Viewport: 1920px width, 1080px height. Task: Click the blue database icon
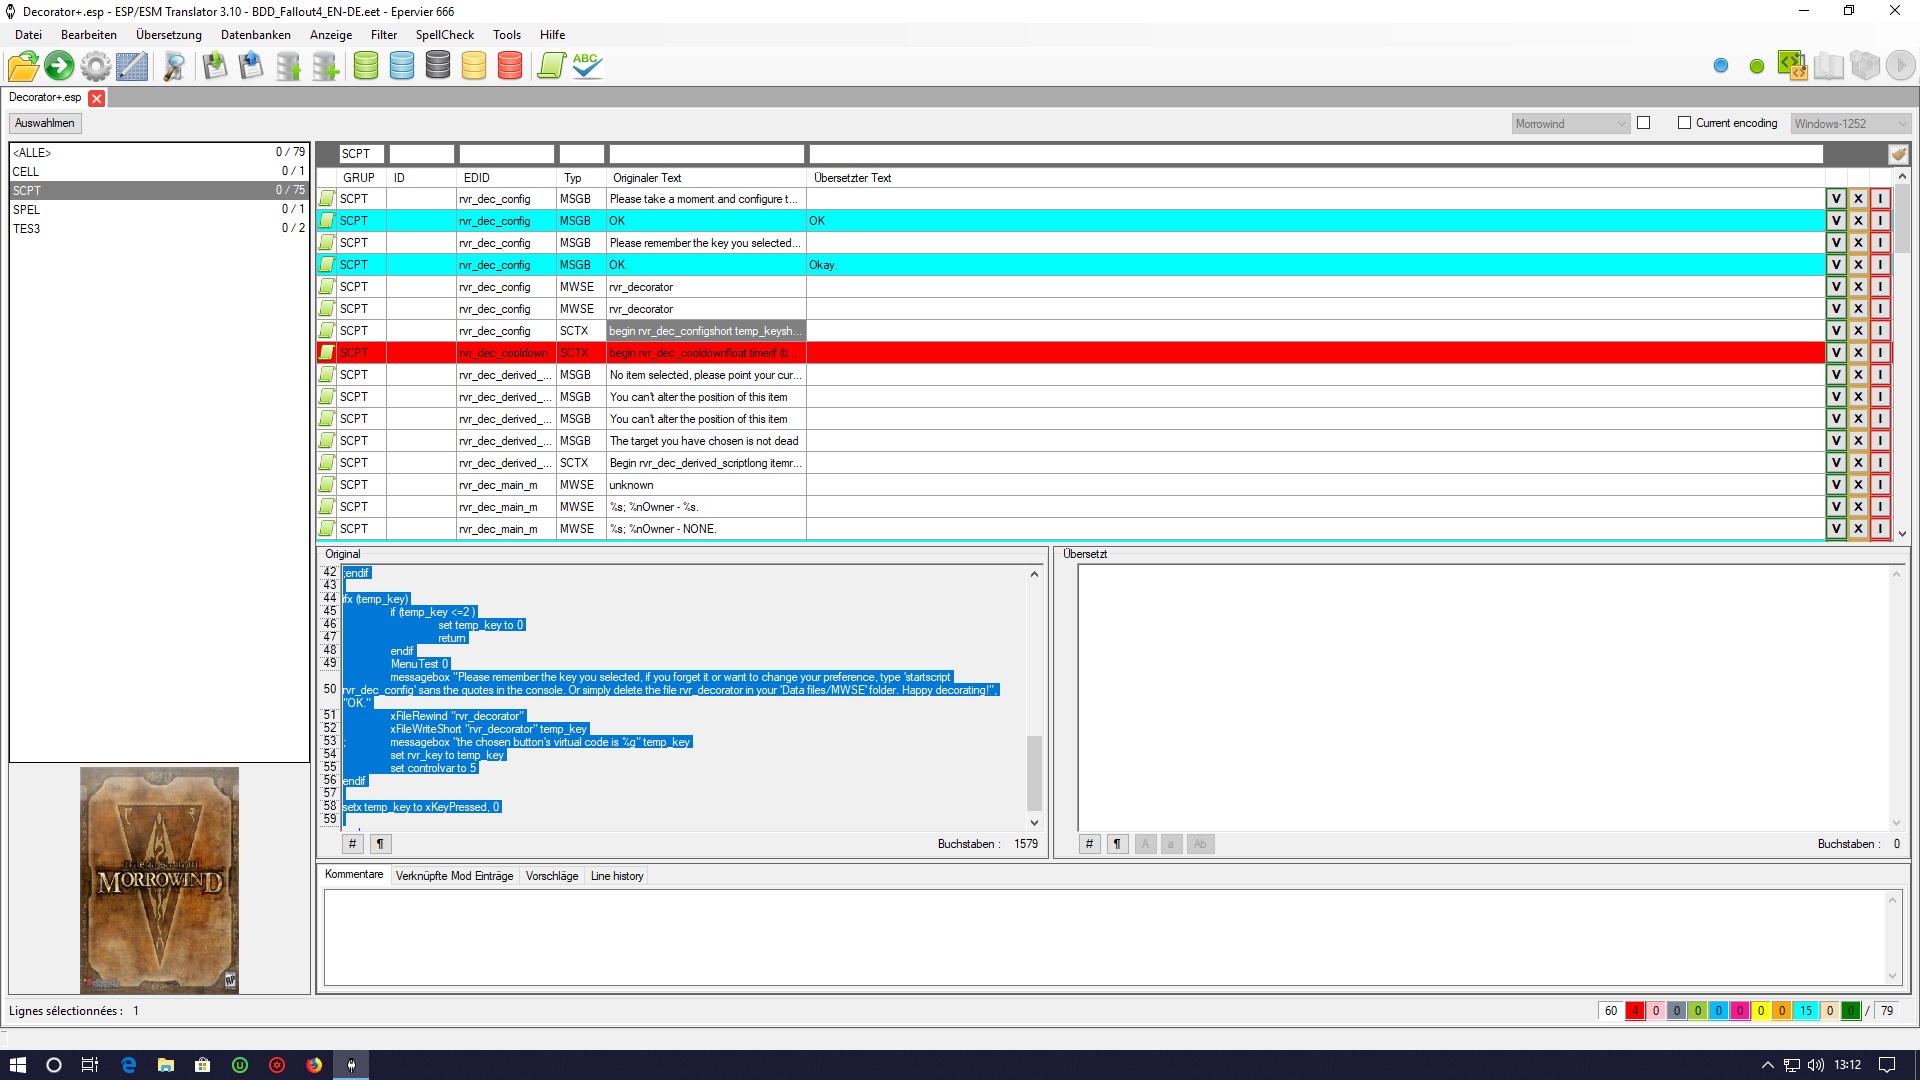pos(402,66)
